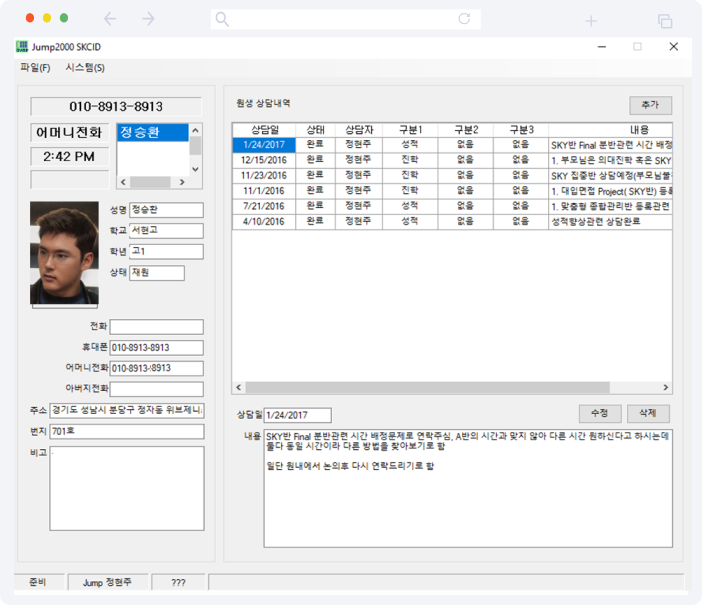Click the Jump2000 app icon in title bar

22,47
